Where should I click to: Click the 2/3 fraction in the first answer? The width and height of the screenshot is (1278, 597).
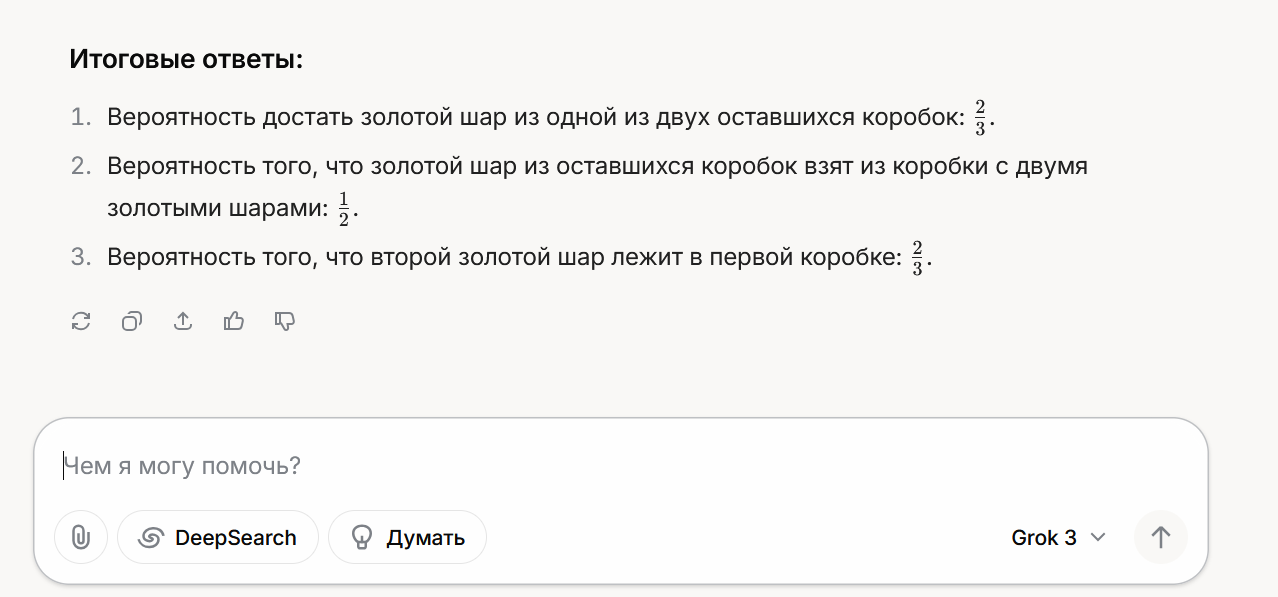point(980,118)
